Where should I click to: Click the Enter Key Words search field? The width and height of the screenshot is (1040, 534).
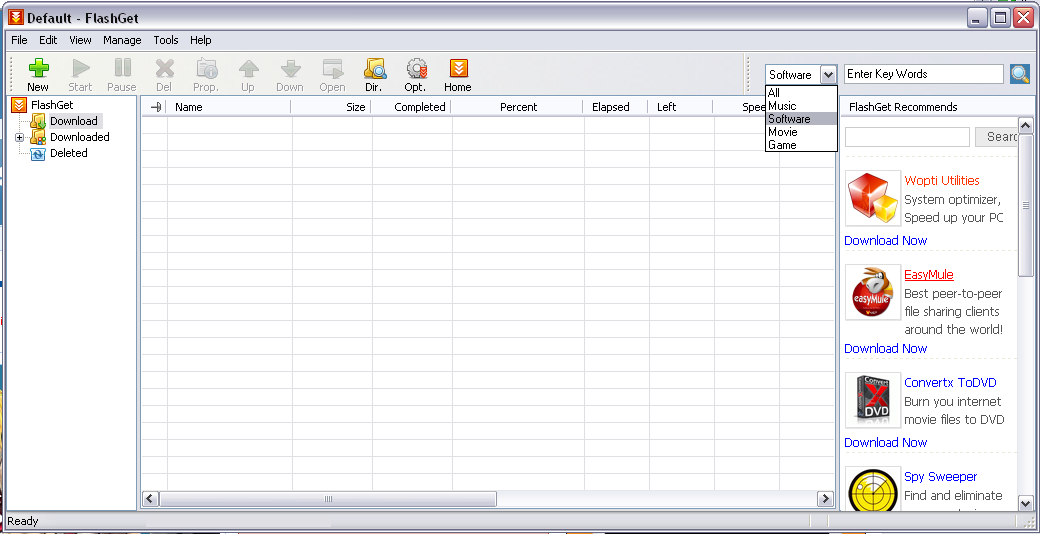click(x=923, y=74)
